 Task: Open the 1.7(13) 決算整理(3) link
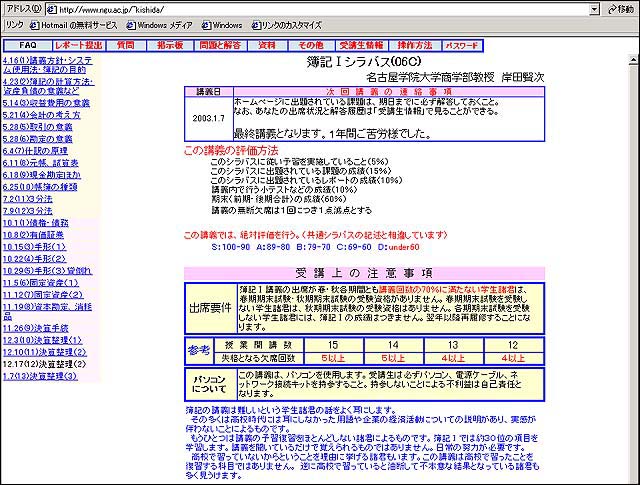[x=40, y=376]
